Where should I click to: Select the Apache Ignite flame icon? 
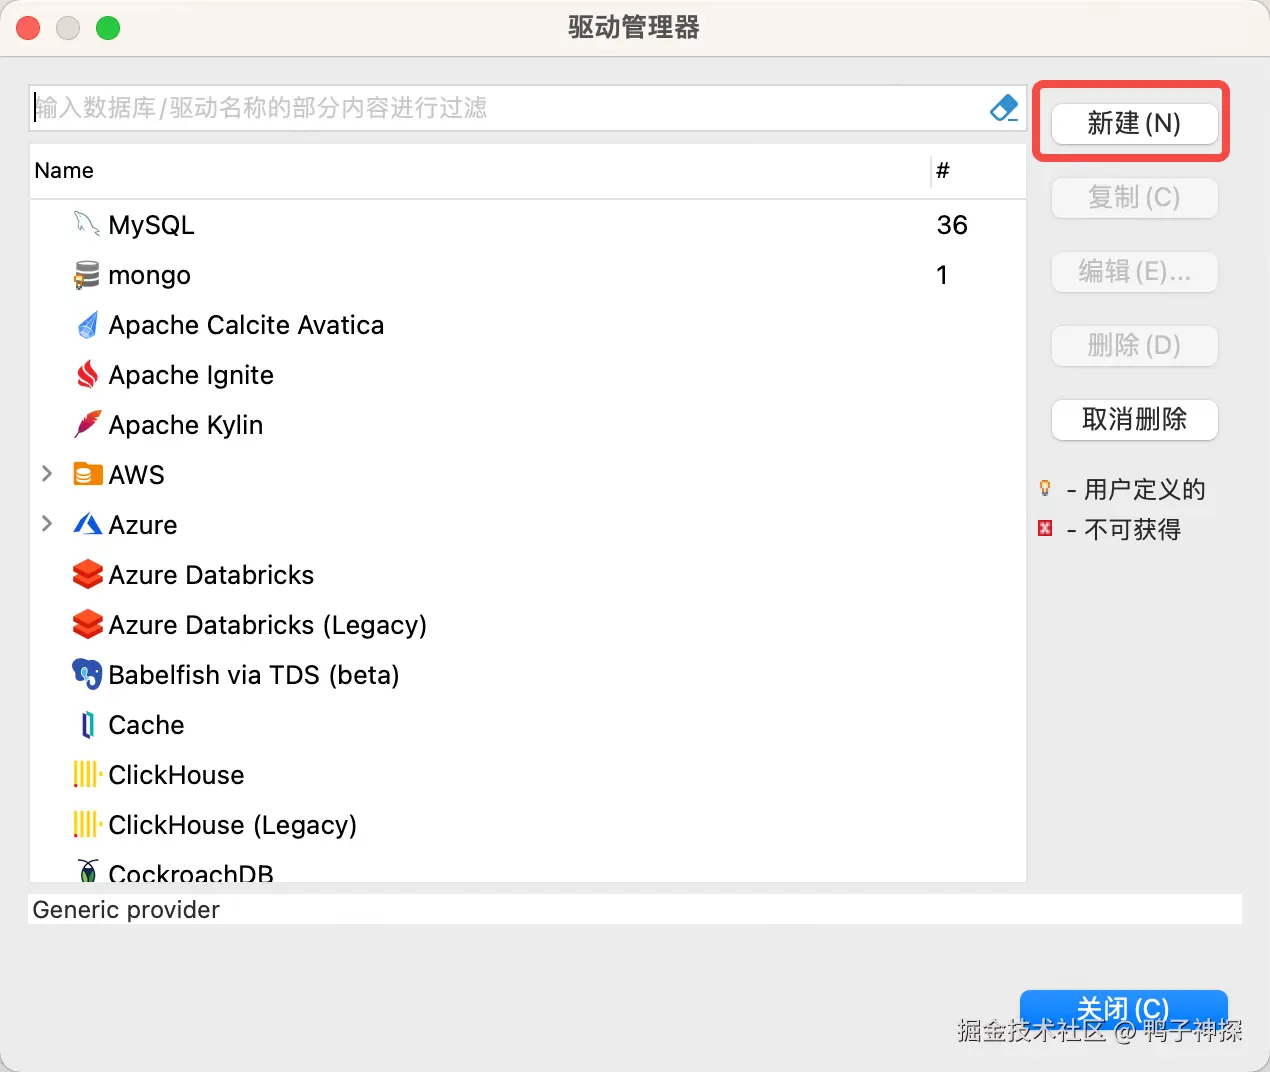87,375
